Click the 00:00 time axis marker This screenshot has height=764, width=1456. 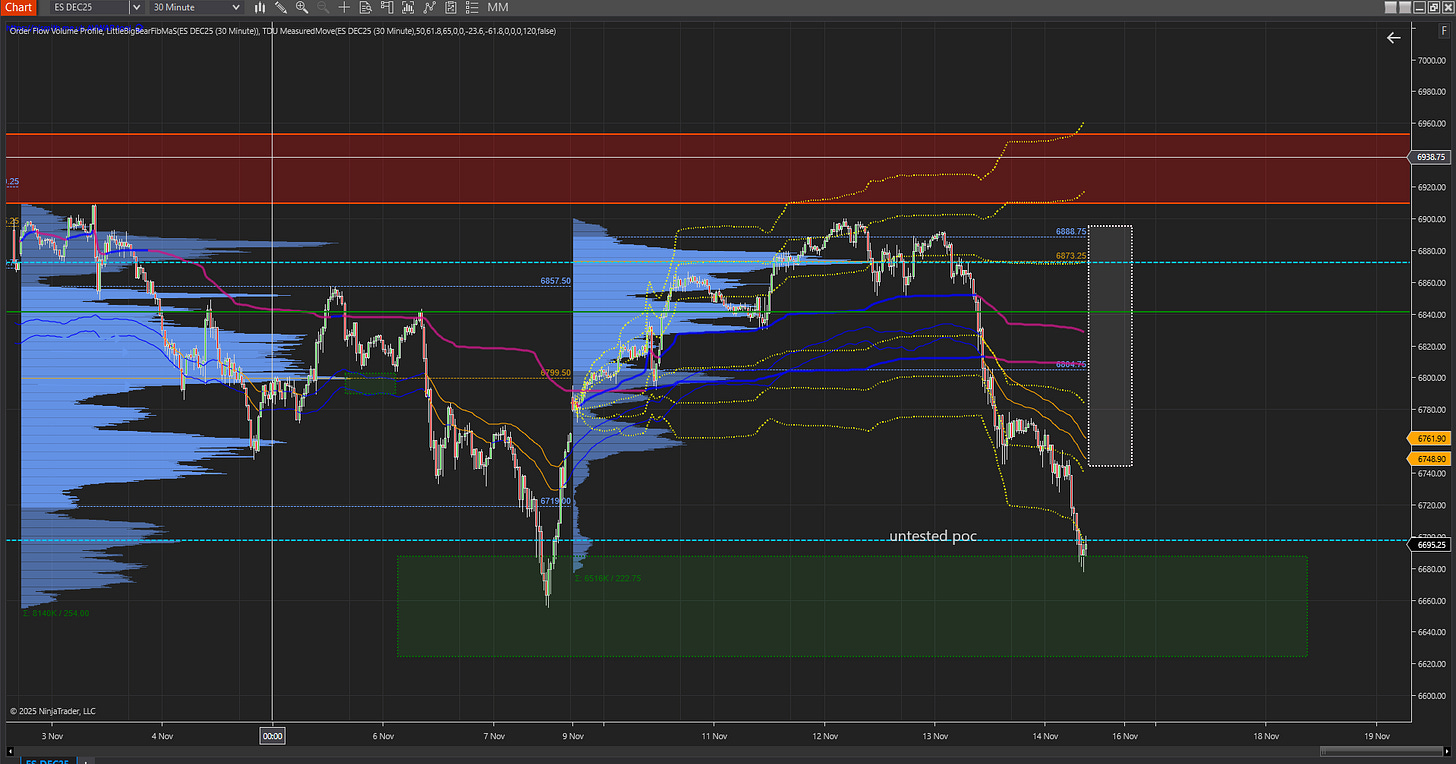pyautogui.click(x=272, y=735)
